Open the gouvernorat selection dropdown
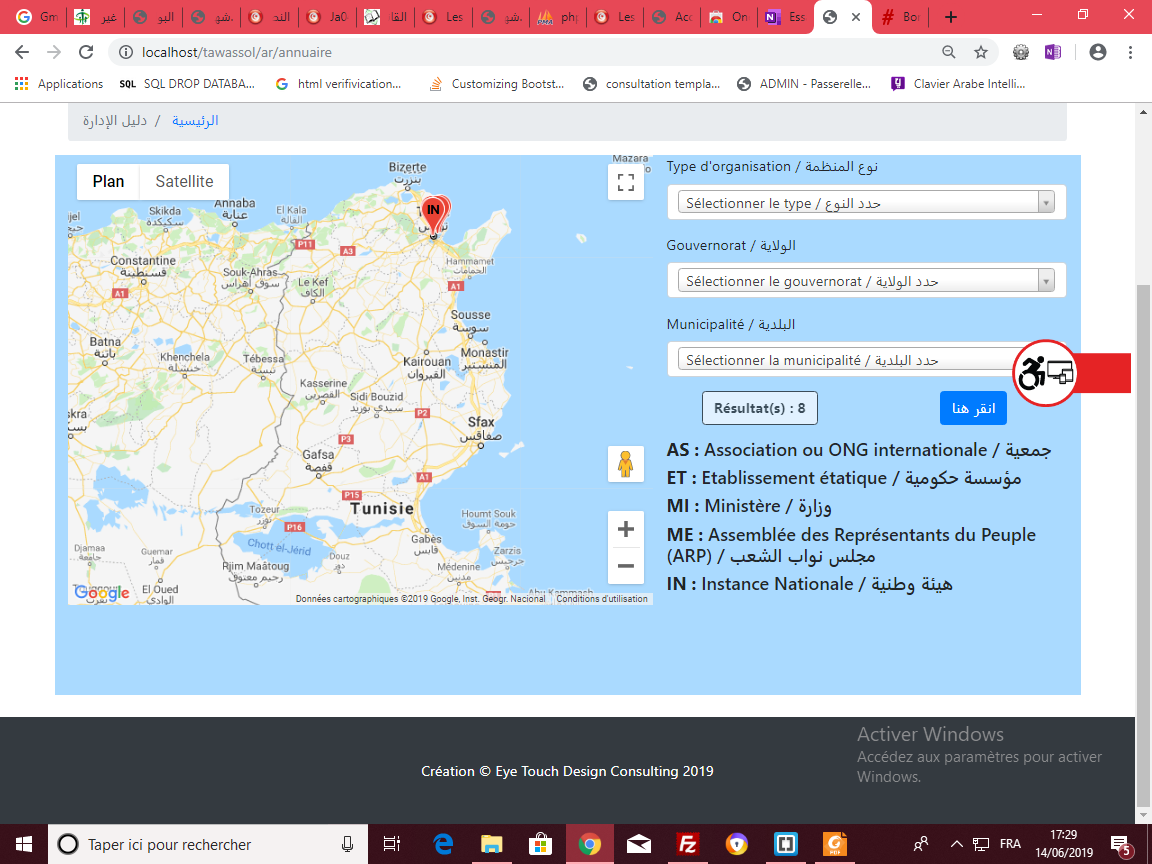This screenshot has width=1152, height=864. pos(866,280)
